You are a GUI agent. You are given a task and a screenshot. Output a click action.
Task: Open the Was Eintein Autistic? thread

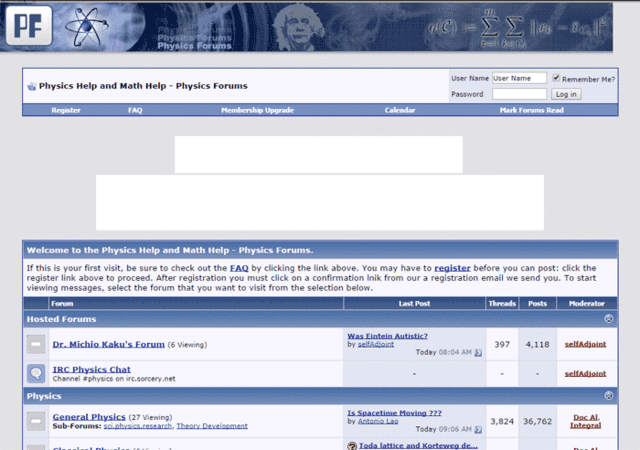click(387, 336)
